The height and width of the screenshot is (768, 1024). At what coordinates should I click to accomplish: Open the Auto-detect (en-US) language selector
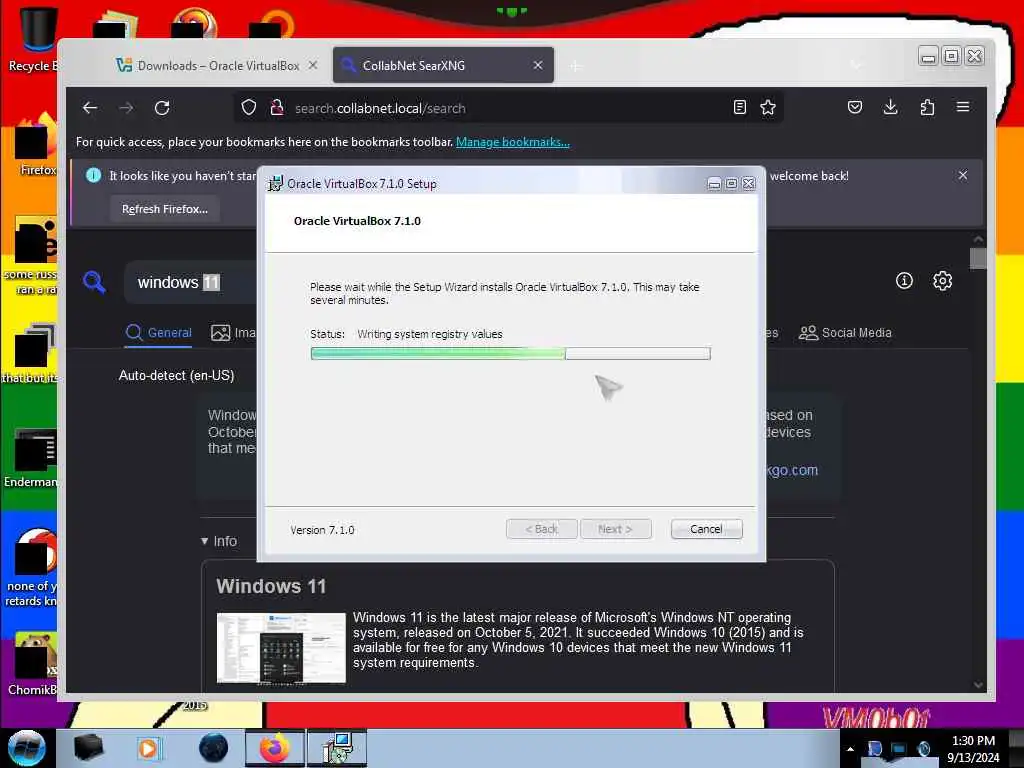pos(176,376)
